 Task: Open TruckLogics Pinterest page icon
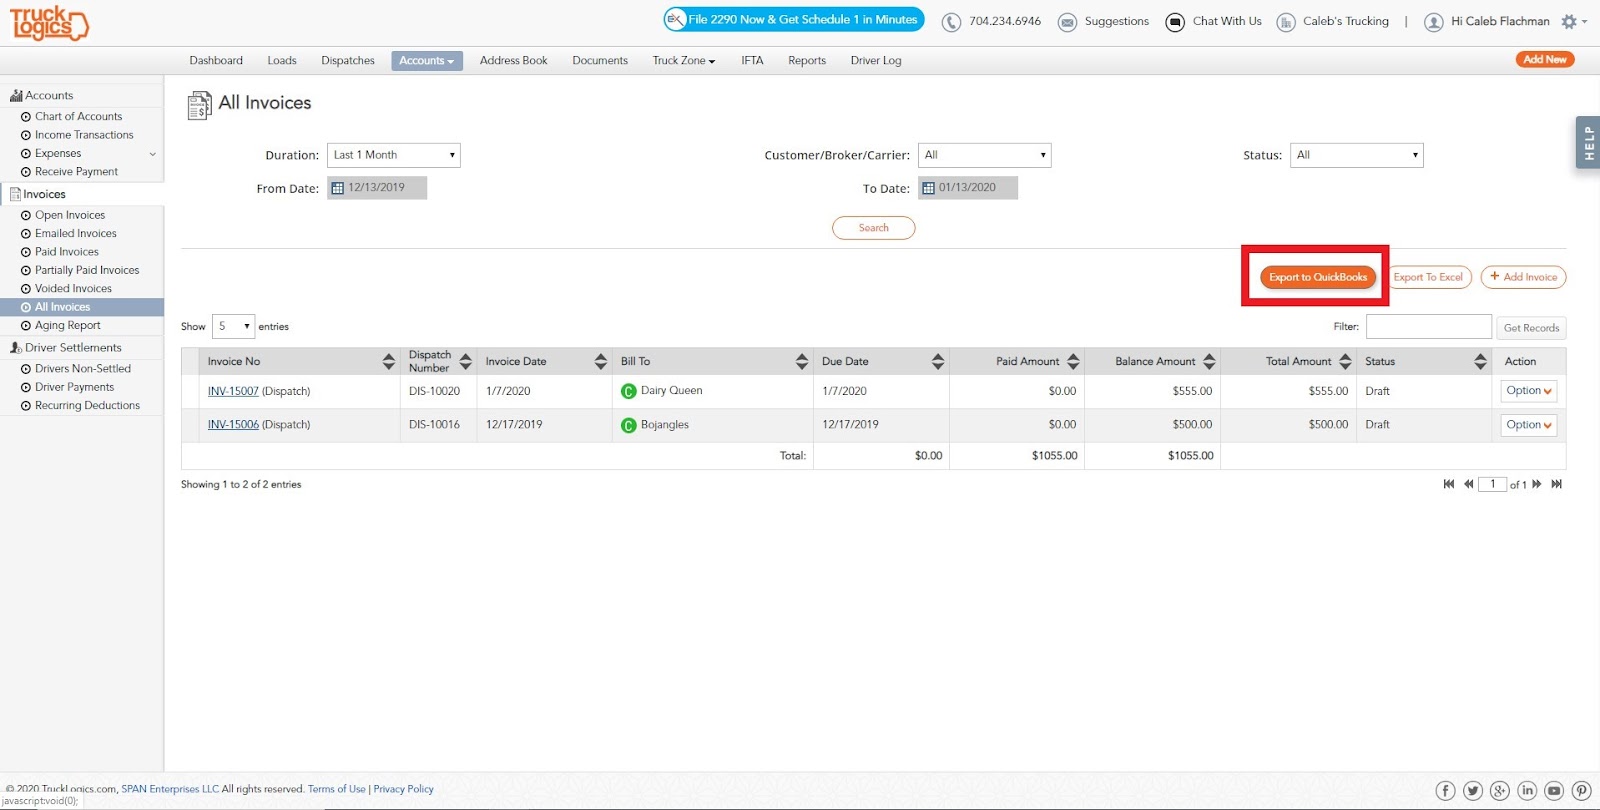tap(1581, 791)
